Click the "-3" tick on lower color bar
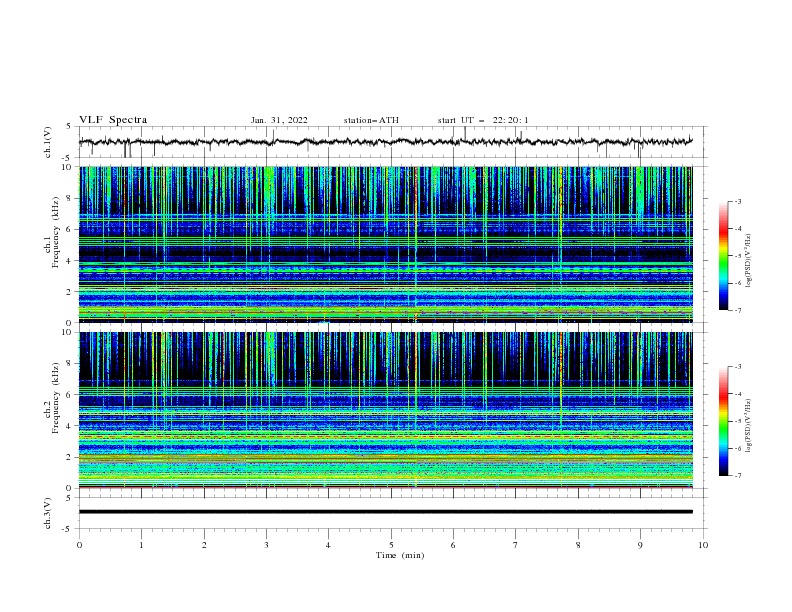This screenshot has width=792, height=612. tap(737, 367)
